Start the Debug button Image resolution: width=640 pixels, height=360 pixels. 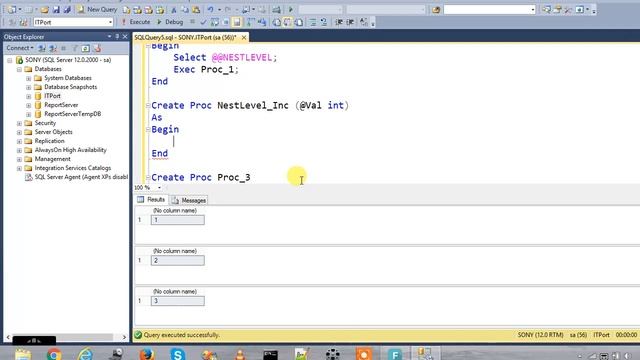coord(170,22)
